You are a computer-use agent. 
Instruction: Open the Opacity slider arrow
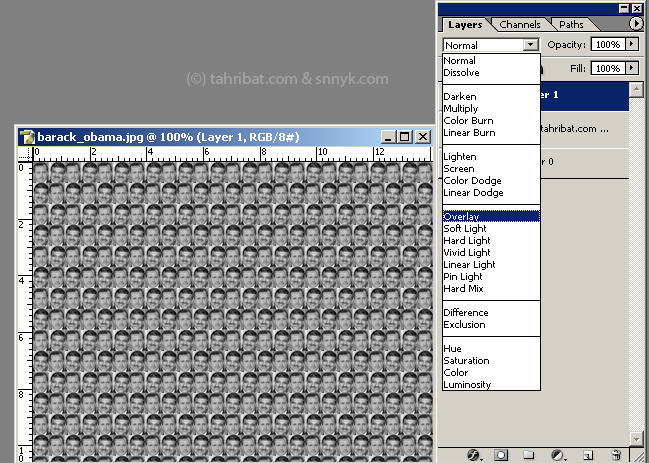(632, 44)
